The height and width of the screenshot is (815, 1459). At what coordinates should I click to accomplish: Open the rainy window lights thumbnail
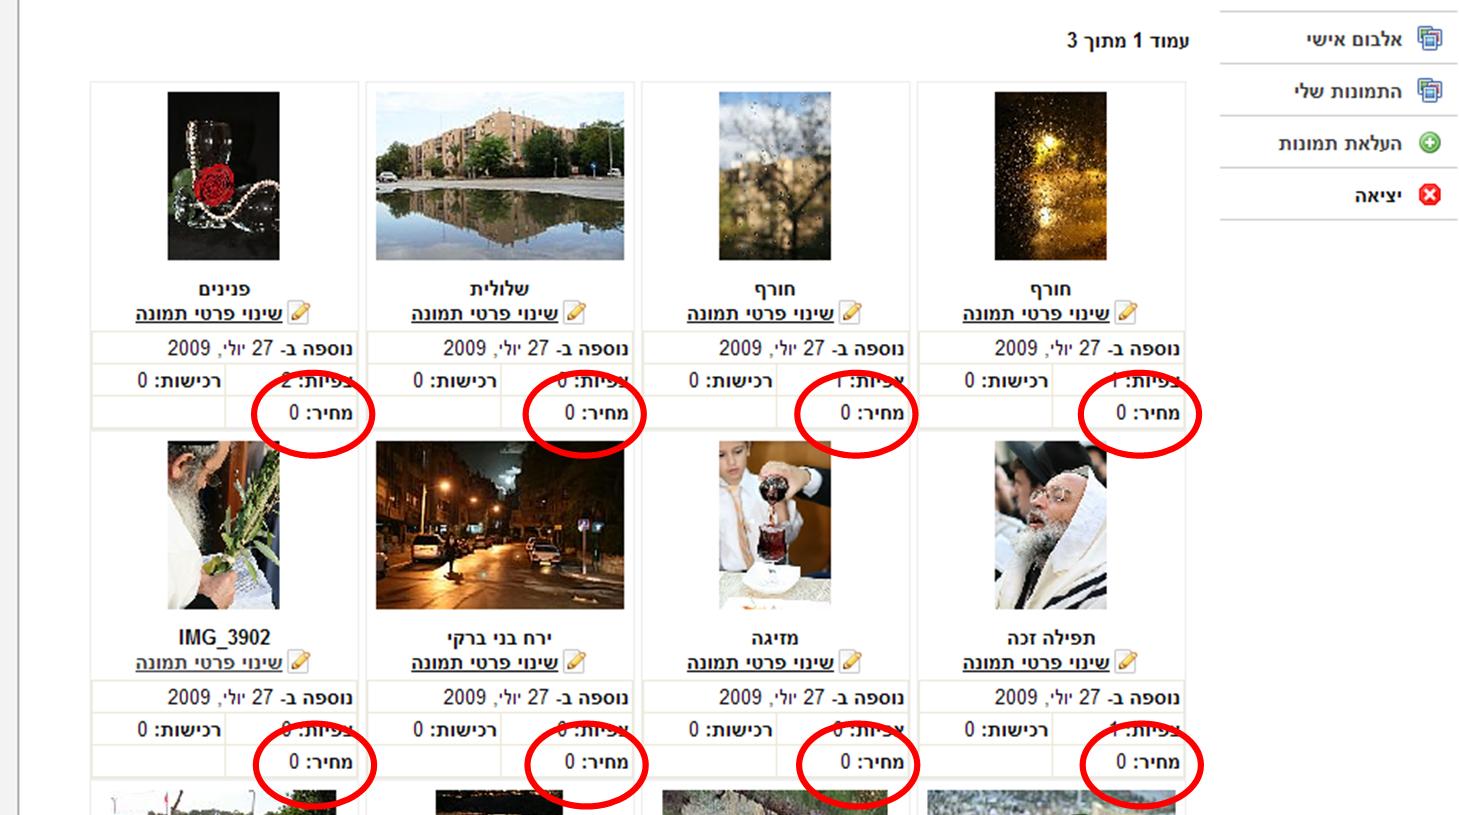[1050, 176]
